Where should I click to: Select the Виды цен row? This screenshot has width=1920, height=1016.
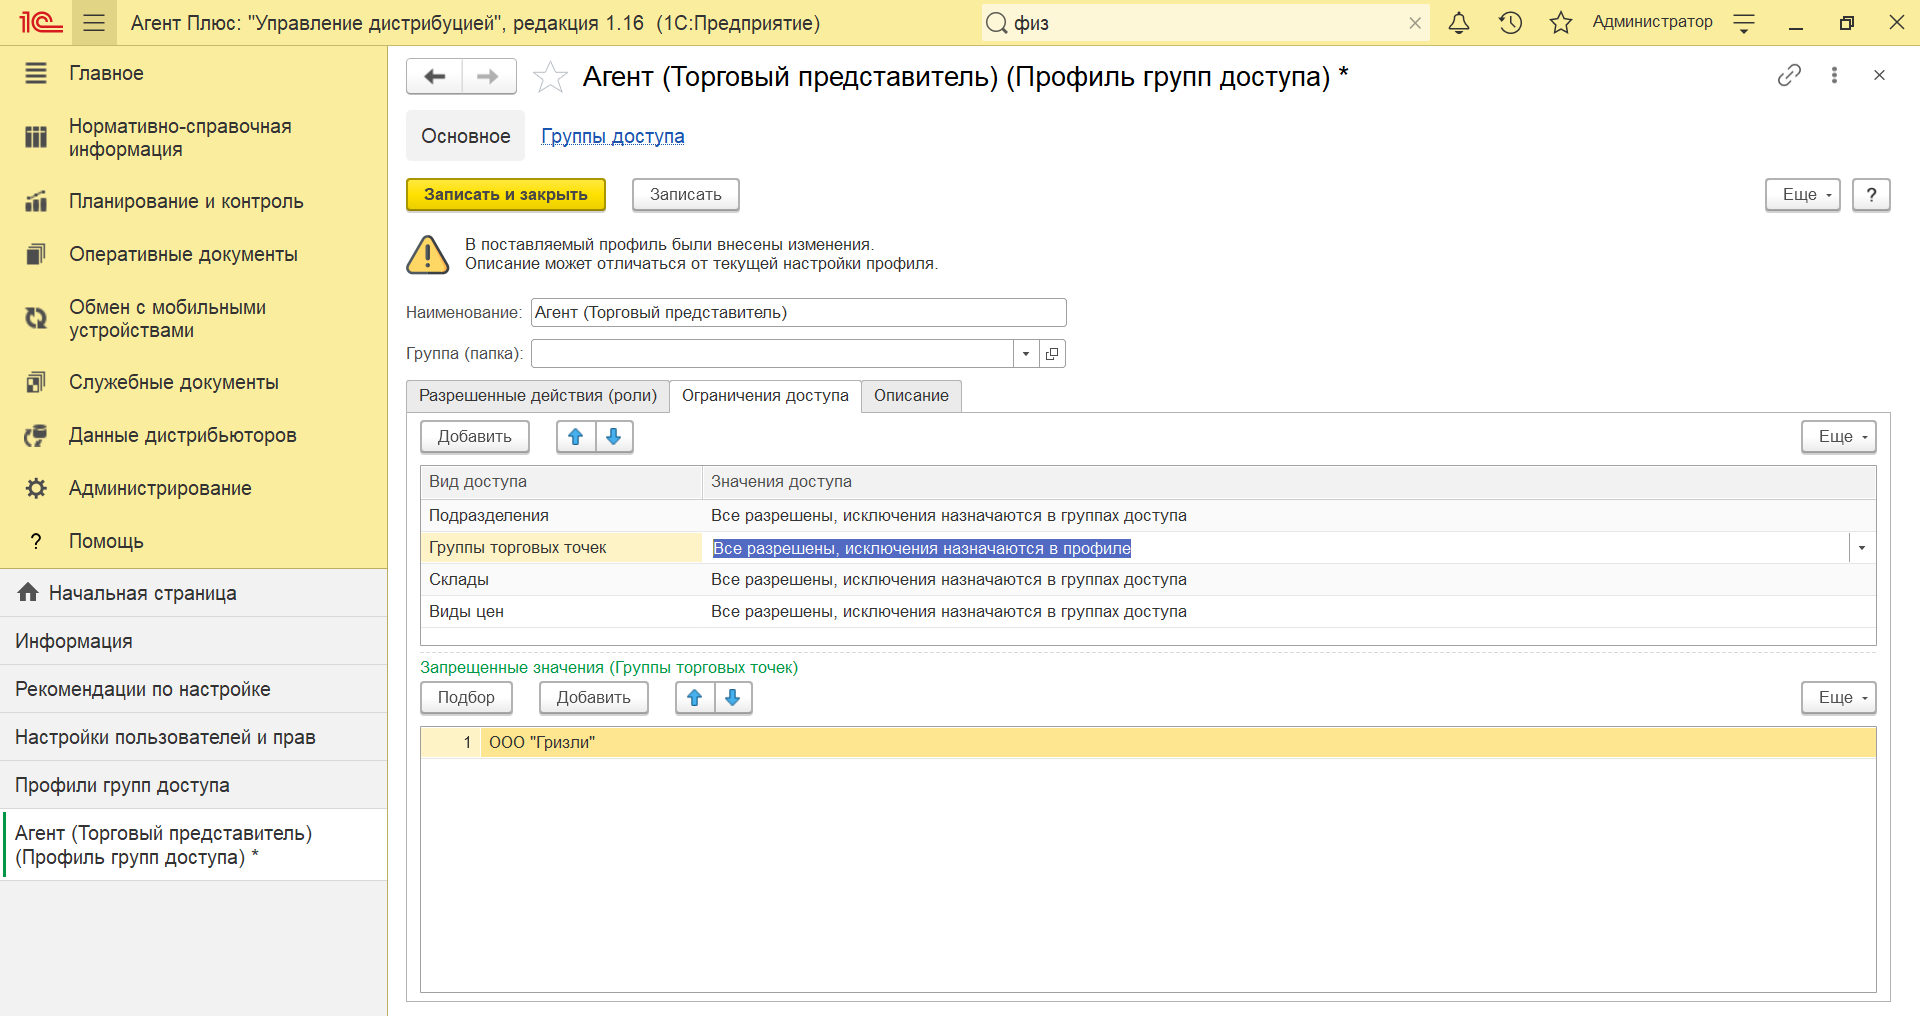pos(1148,612)
